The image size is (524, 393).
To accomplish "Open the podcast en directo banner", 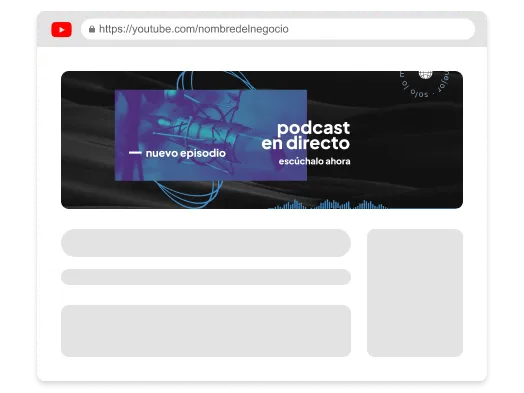I will [262, 140].
